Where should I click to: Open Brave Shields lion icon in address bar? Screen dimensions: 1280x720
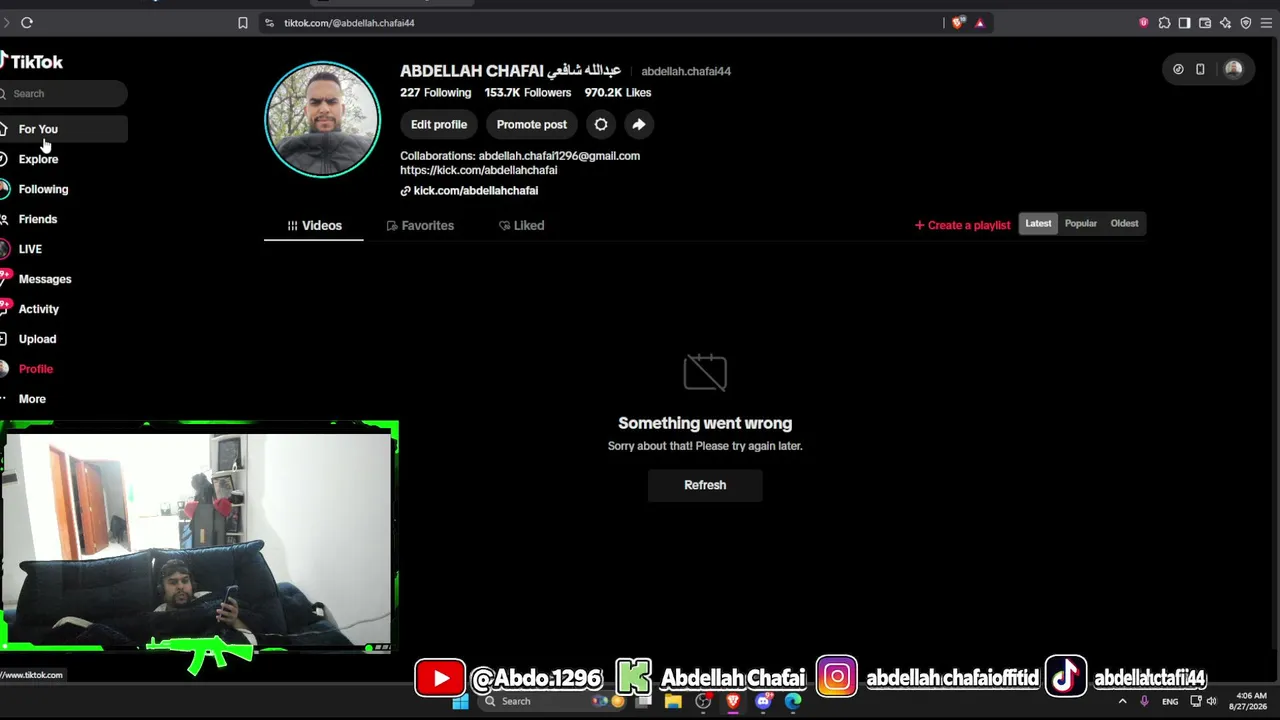tap(958, 22)
